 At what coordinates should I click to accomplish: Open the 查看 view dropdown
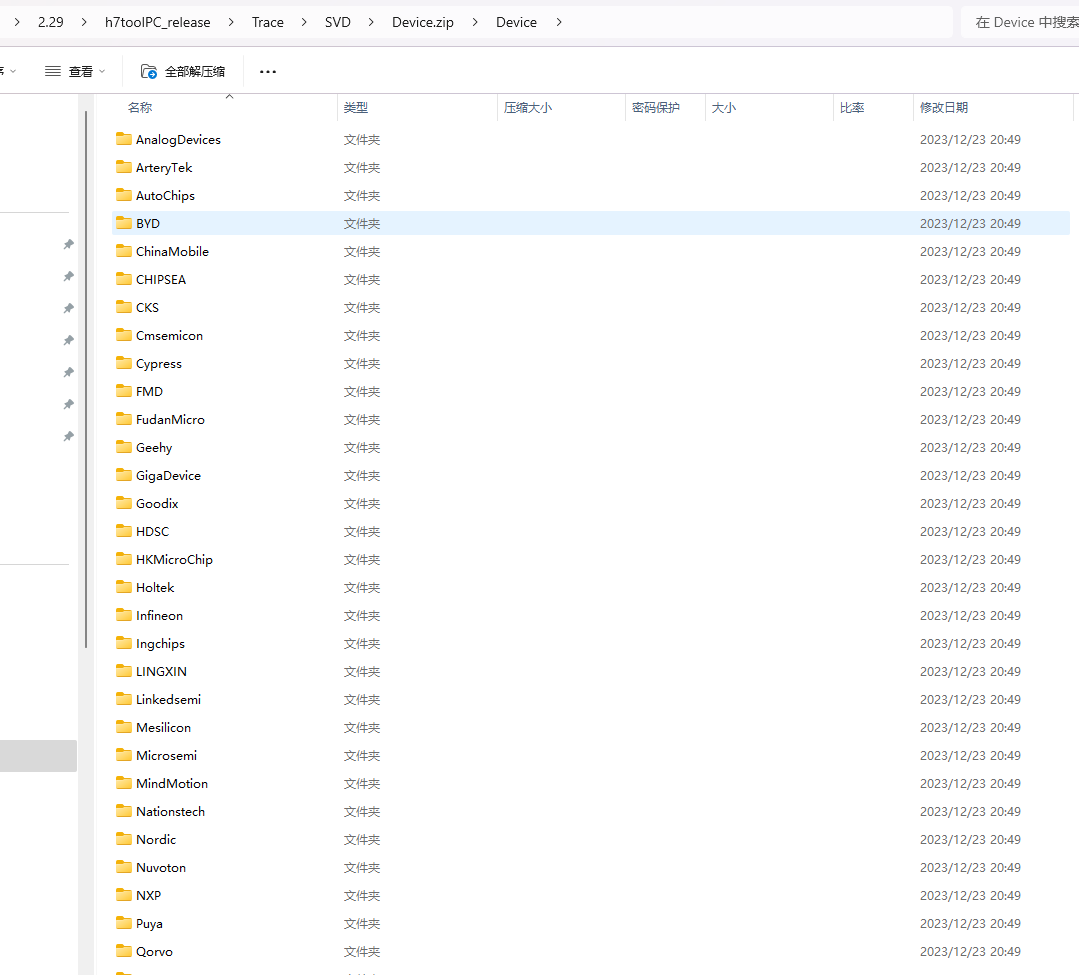pos(75,71)
